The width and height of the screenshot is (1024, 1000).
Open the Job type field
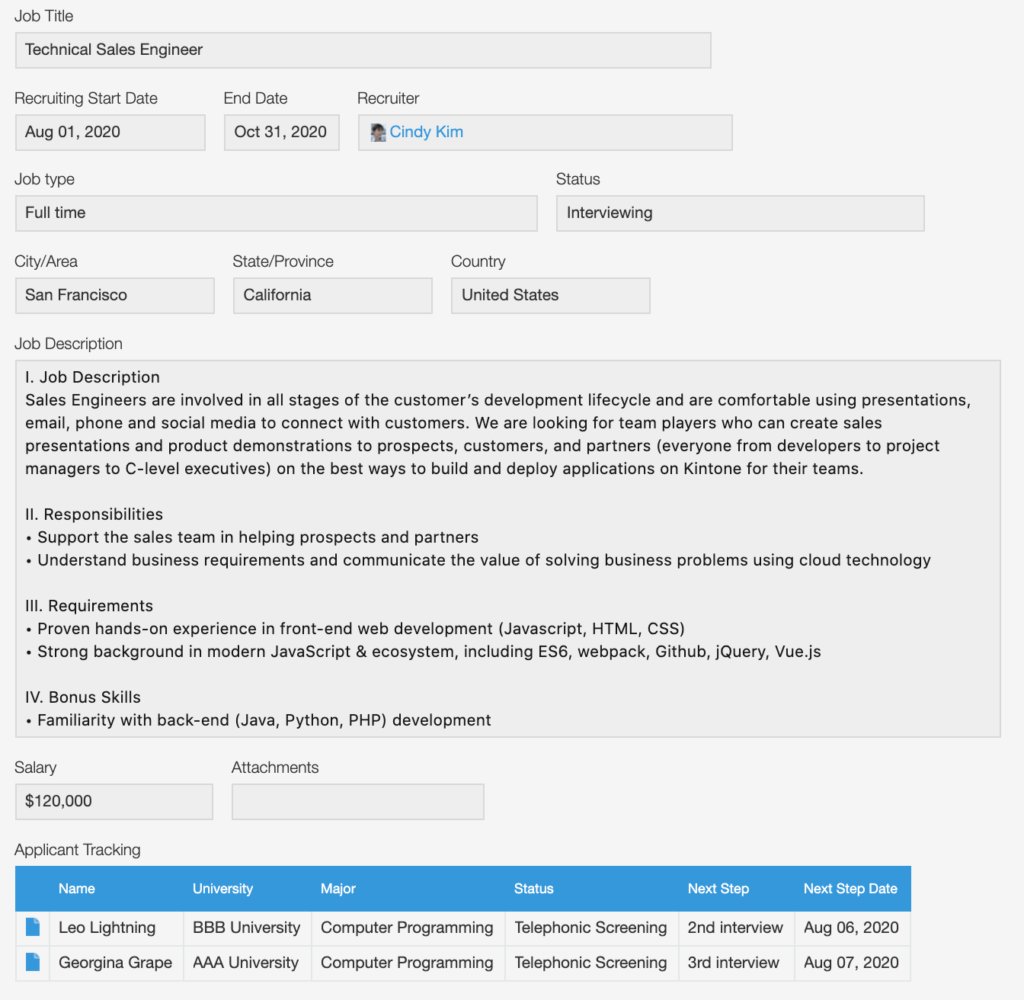click(x=276, y=213)
